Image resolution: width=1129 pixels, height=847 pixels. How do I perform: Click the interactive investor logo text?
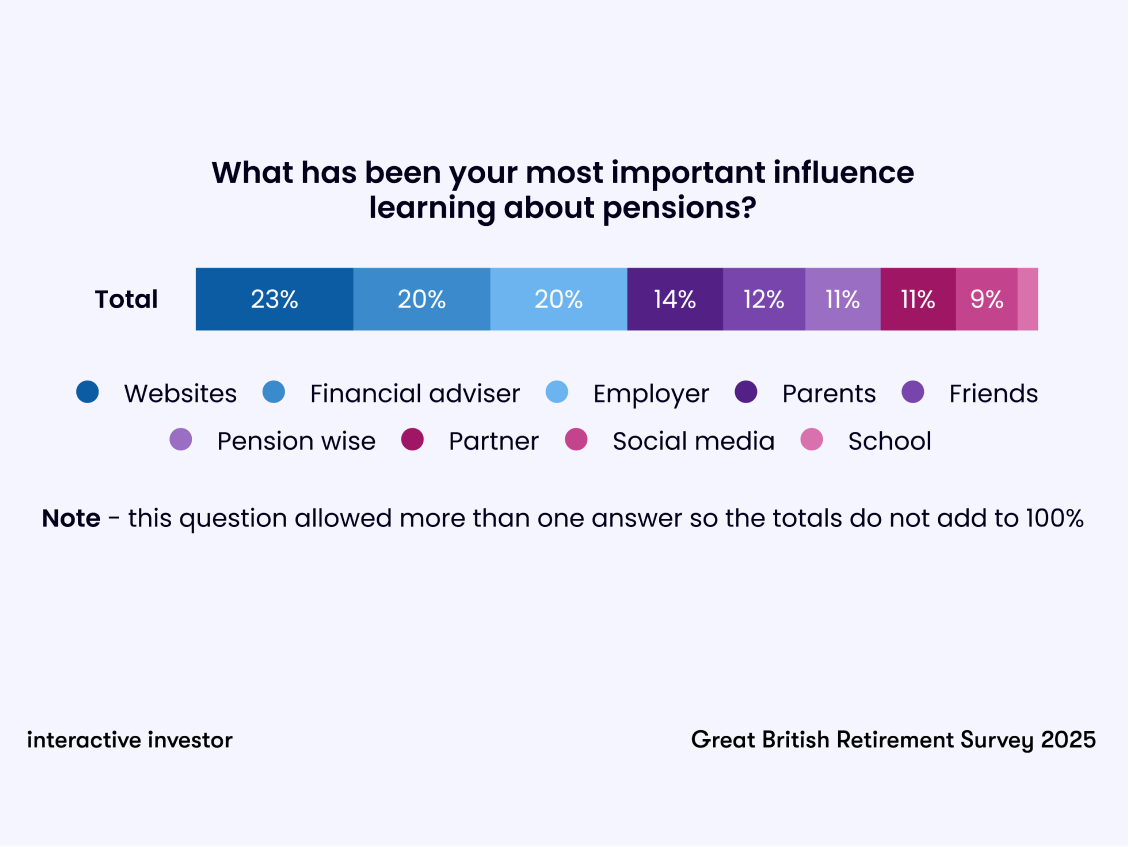tap(130, 740)
